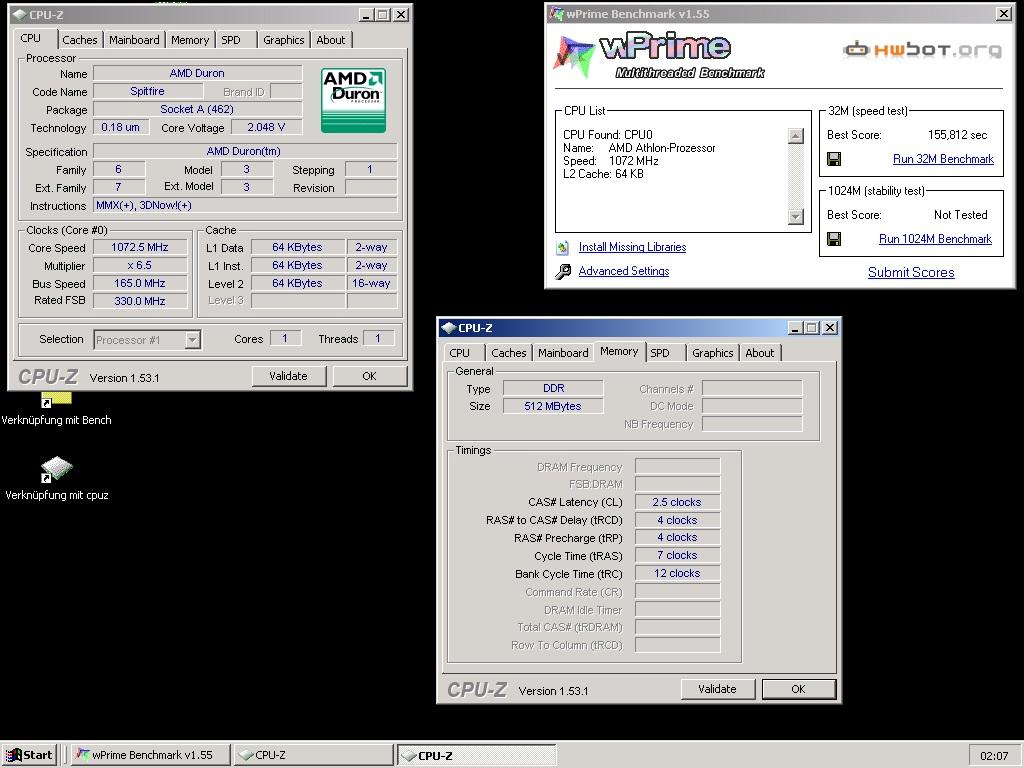Open Submit Scores link
The image size is (1024, 768).
[911, 272]
